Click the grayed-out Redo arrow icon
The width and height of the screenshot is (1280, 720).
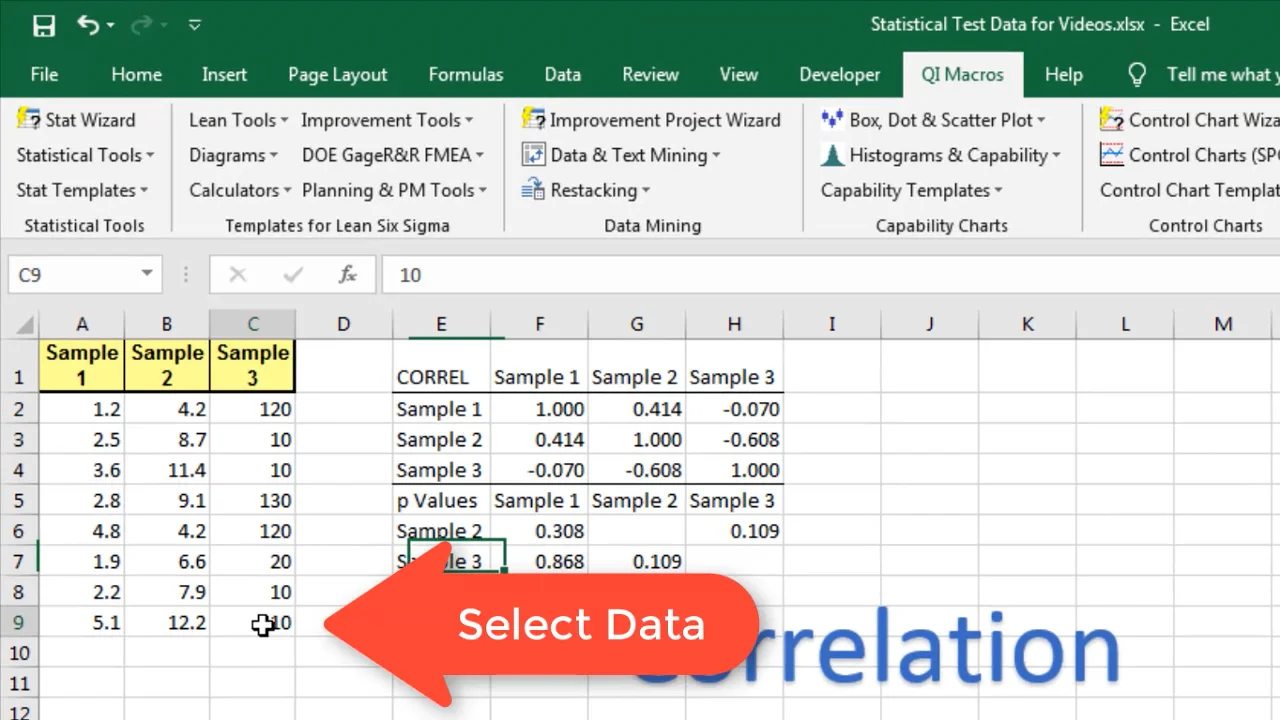[x=142, y=25]
